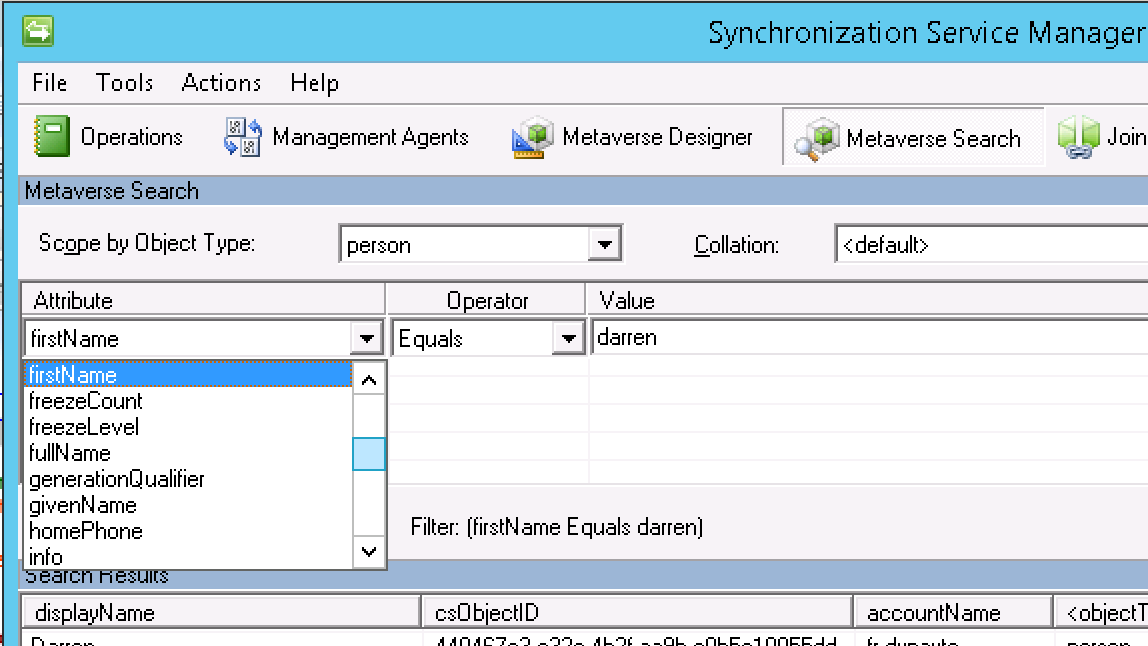Click the green app icon in title bar
This screenshot has width=1148, height=646.
[x=38, y=32]
